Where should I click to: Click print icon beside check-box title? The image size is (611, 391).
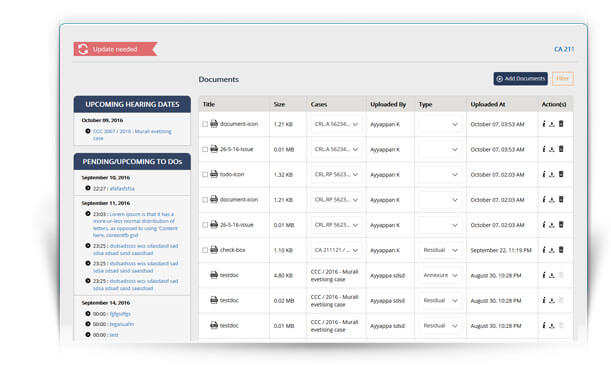coord(214,249)
